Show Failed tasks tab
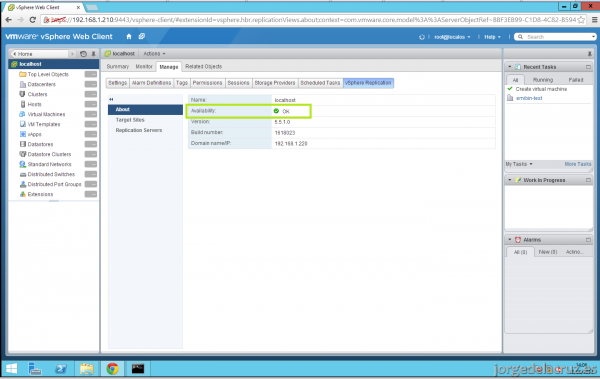This screenshot has width=600, height=379. click(x=576, y=80)
